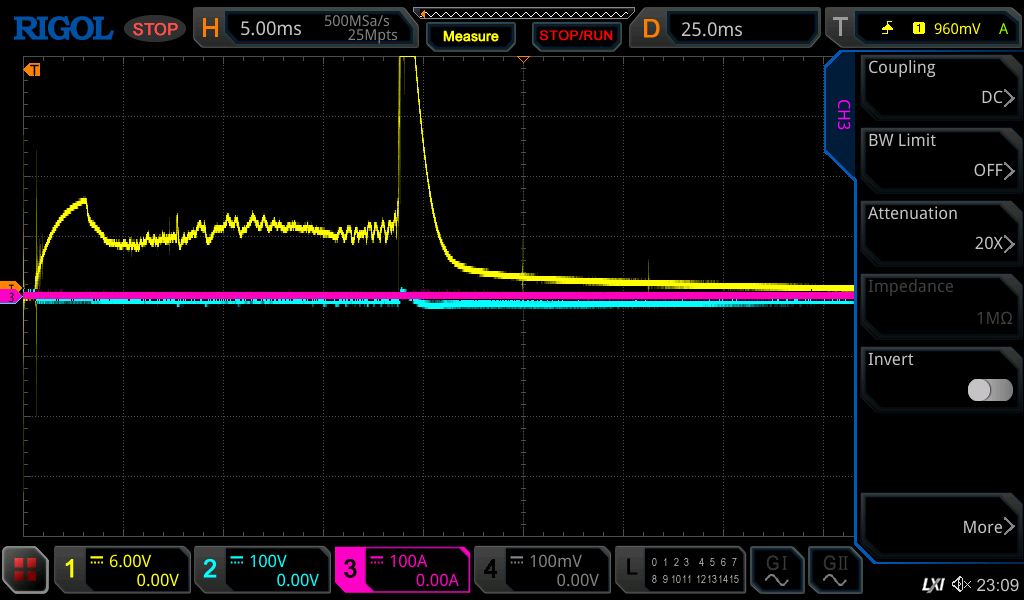The width and height of the screenshot is (1024, 600).
Task: Open the horizontal timebase 5.00ms setting
Action: tap(304, 28)
